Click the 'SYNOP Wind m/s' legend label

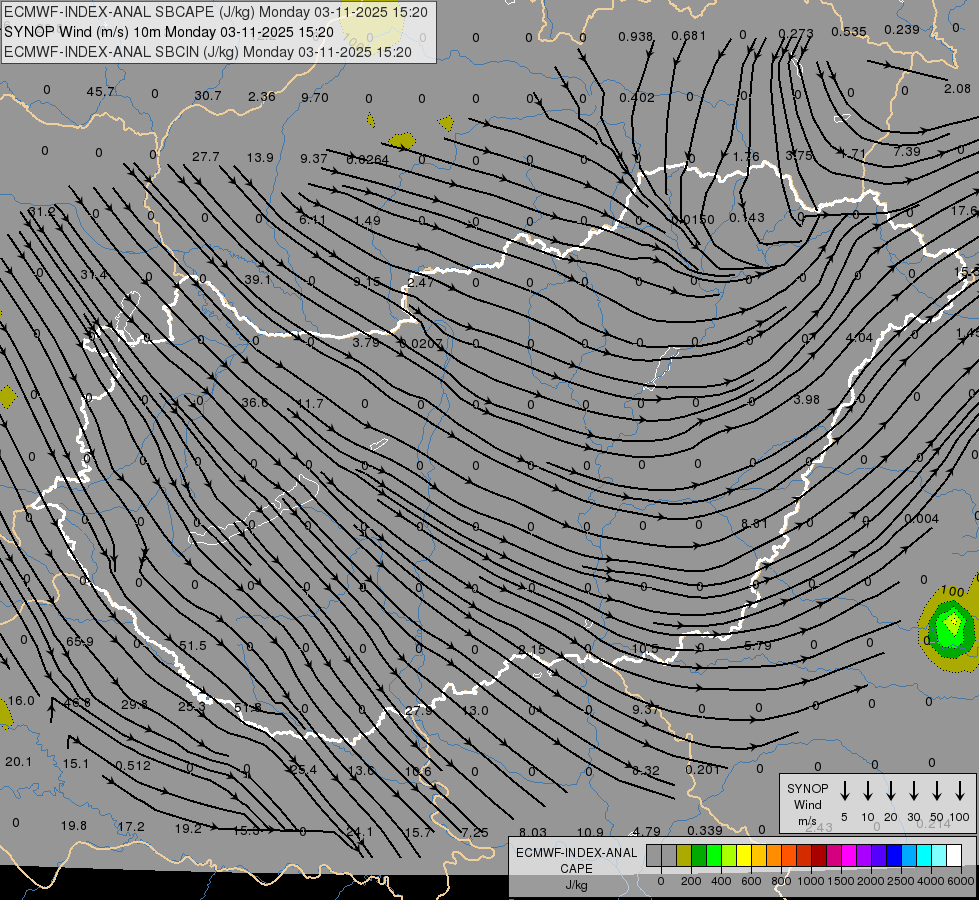(807, 805)
